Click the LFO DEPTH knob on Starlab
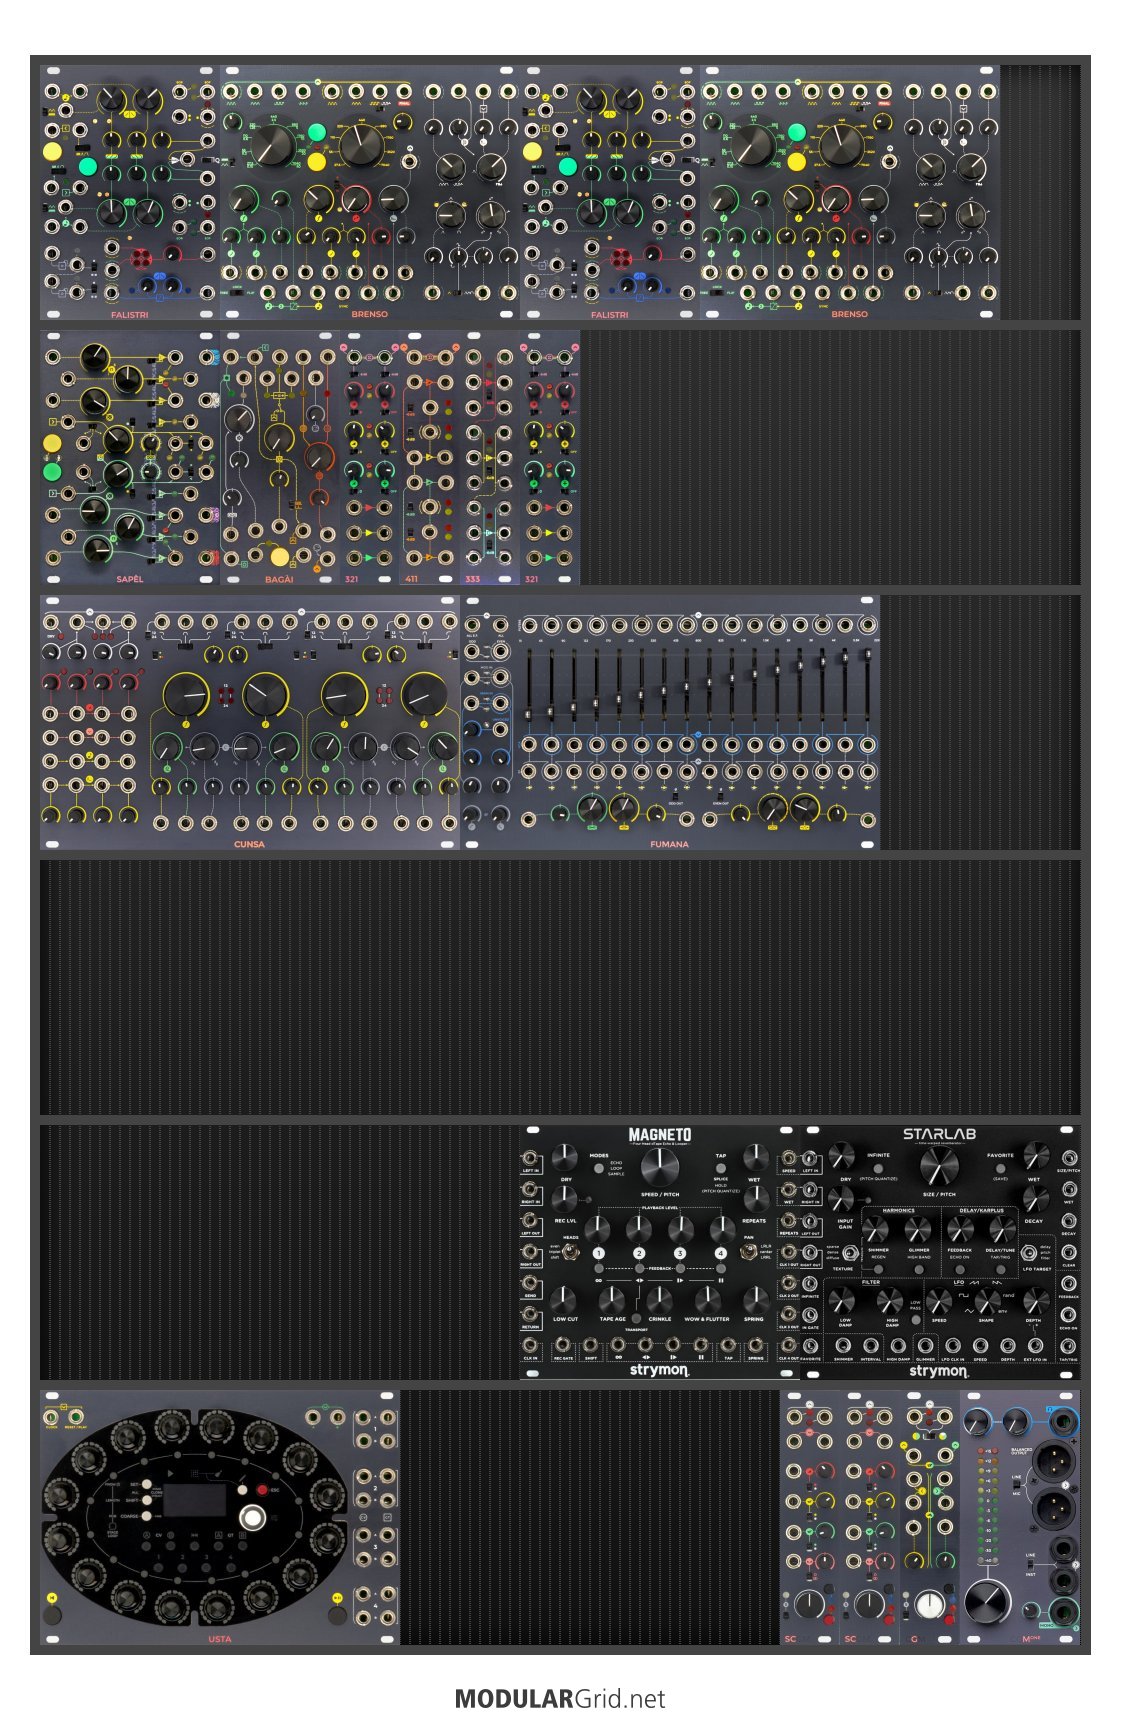The width and height of the screenshot is (1121, 1720). click(1035, 1300)
